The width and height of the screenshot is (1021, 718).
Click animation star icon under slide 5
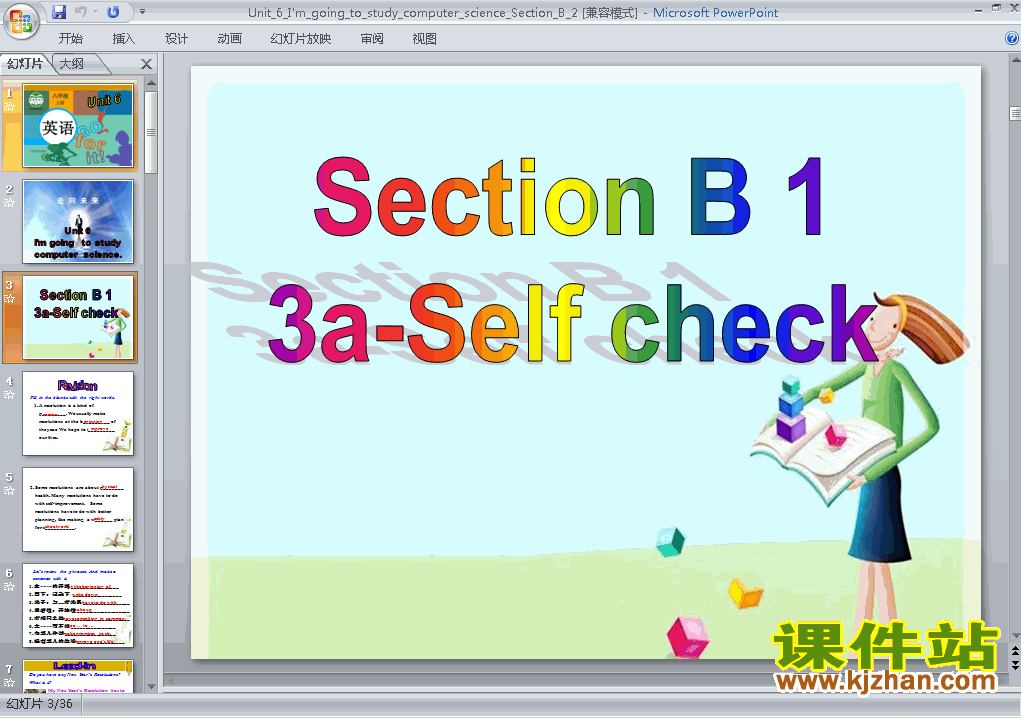click(9, 490)
